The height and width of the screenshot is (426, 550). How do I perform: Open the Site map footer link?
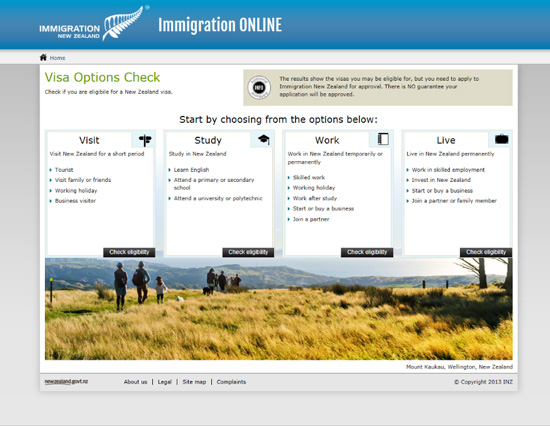coord(194,382)
